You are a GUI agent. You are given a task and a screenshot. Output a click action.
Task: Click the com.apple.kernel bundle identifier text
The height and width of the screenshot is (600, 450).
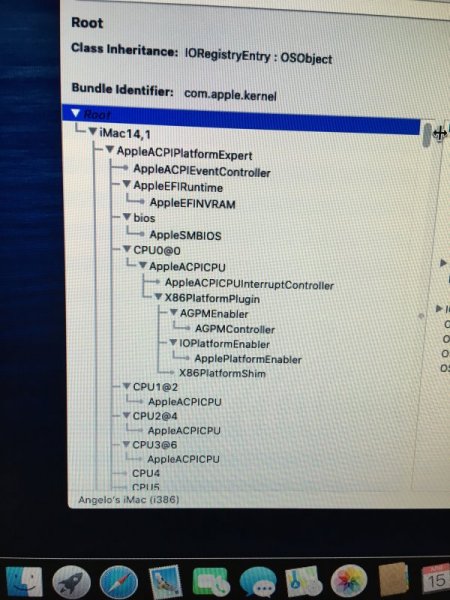tap(230, 95)
